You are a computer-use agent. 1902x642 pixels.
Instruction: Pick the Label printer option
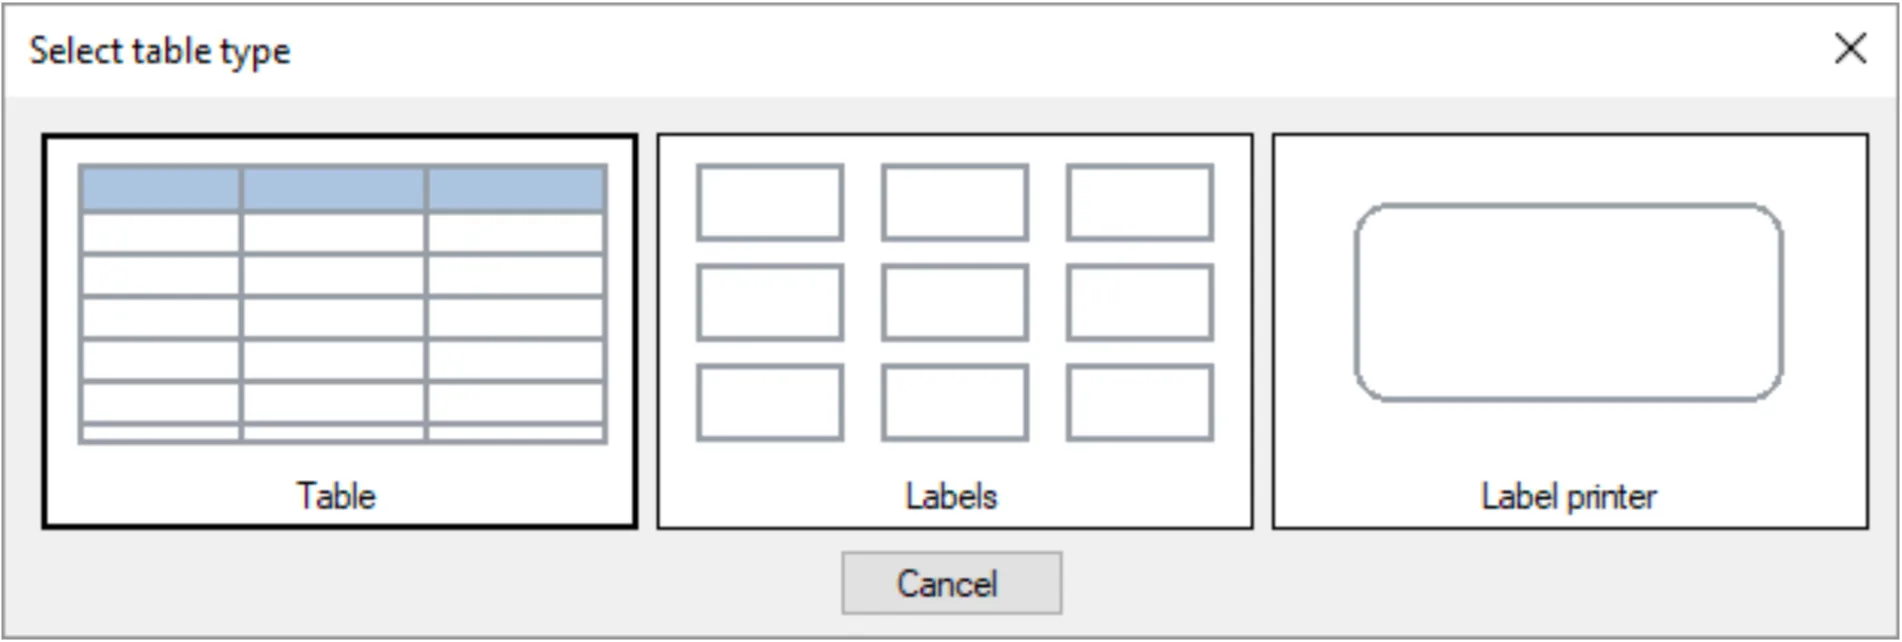(x=1569, y=330)
